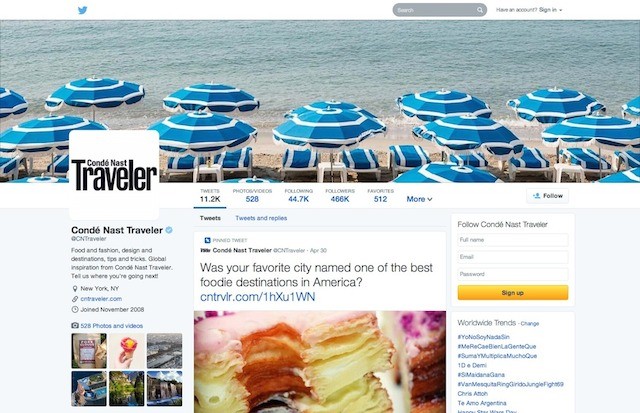Open the ice cream cone photo thumbnail
Screen dimensions: 640x413
(x=127, y=351)
